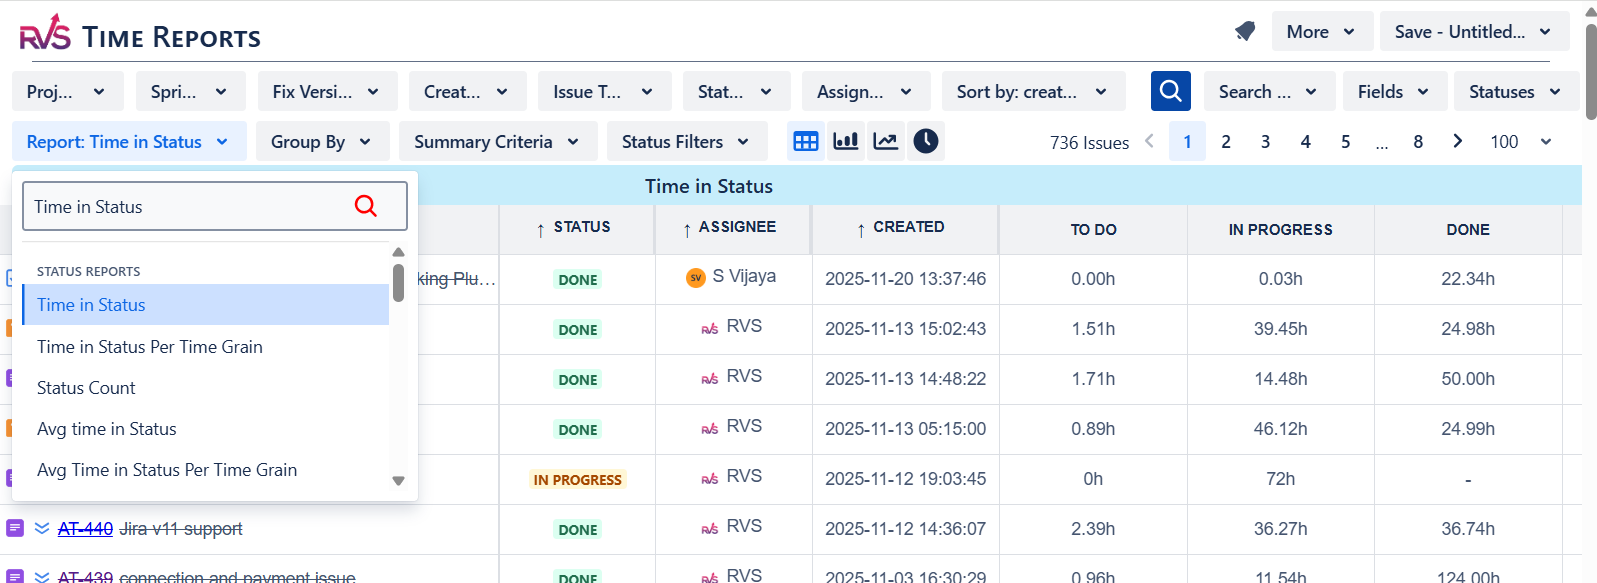Screen dimensions: 1597x583
Task: Open the Group By dropdown
Action: pos(321,141)
